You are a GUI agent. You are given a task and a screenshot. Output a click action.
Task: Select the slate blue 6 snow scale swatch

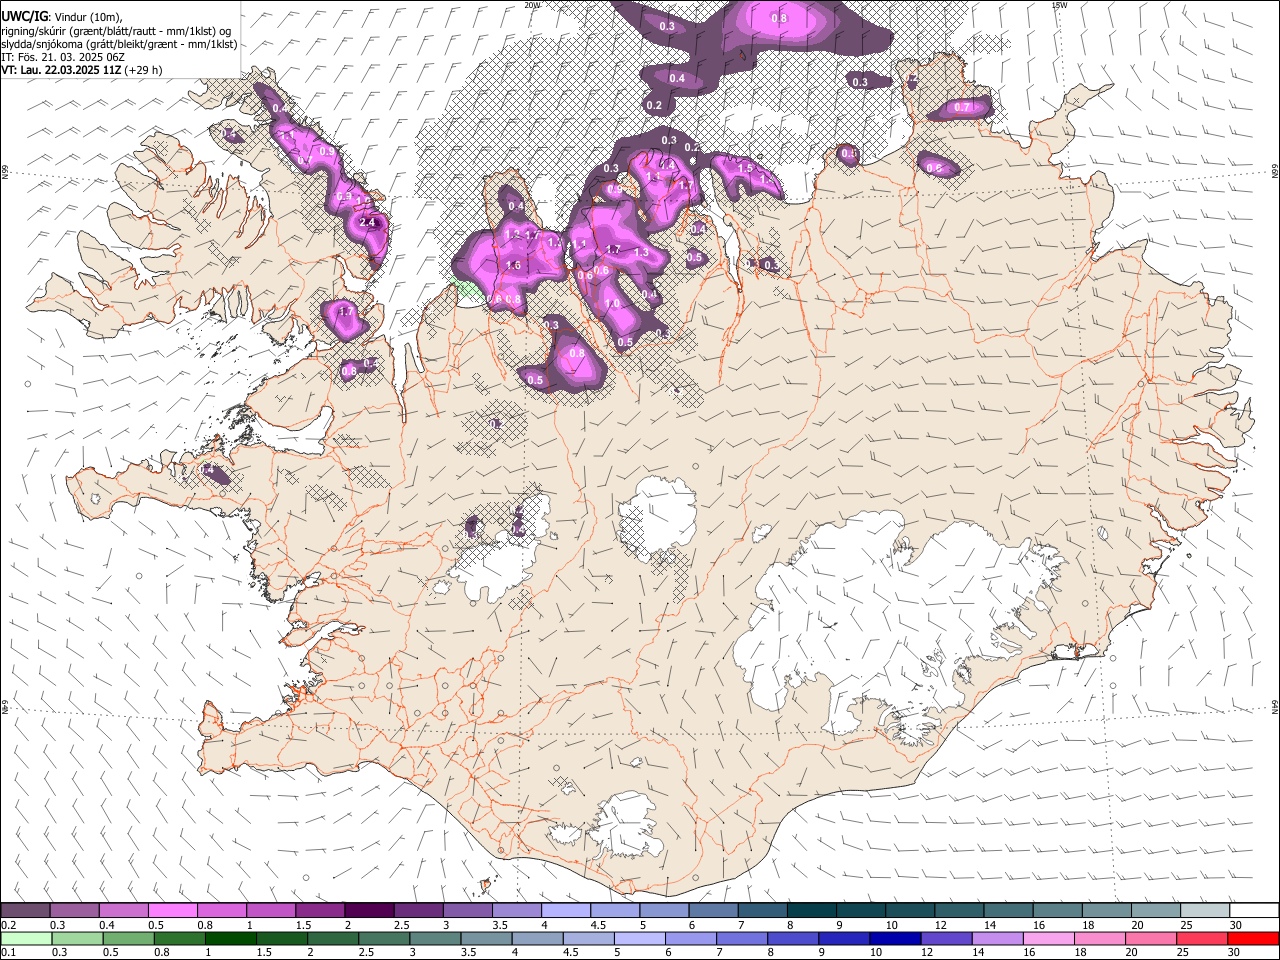(713, 911)
